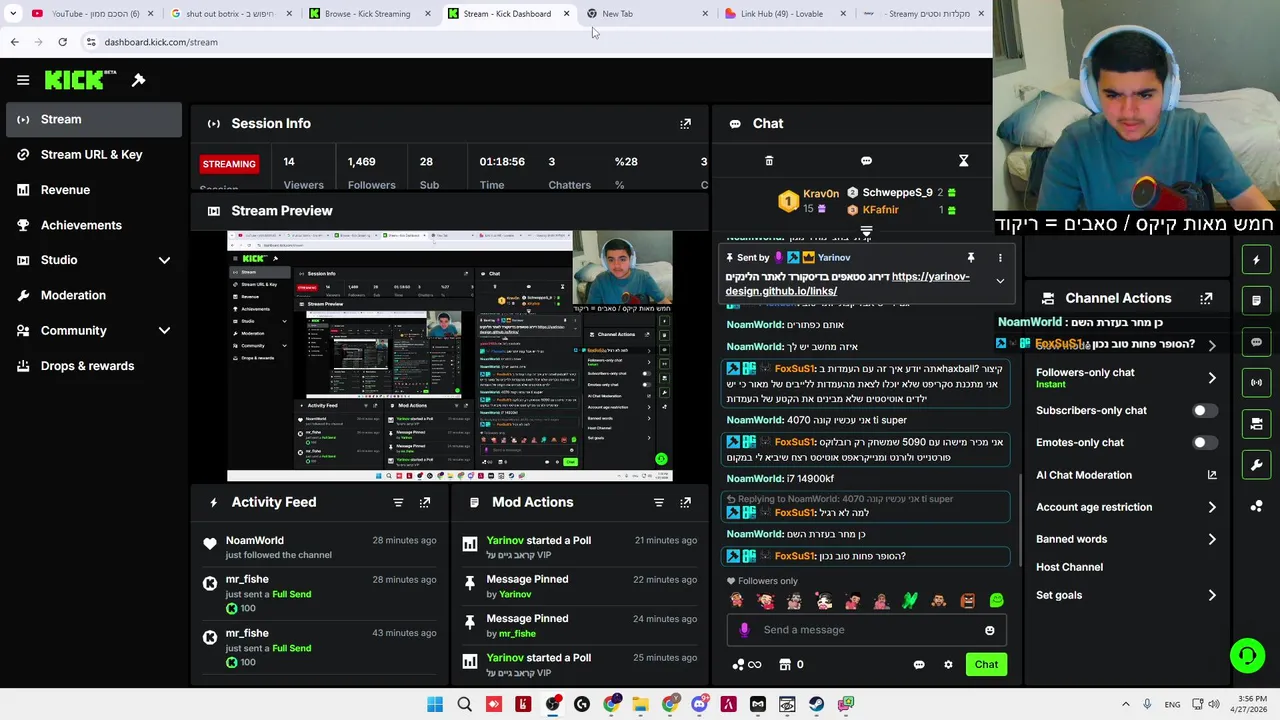
Task: Open Windows taskbar search
Action: [x=464, y=705]
